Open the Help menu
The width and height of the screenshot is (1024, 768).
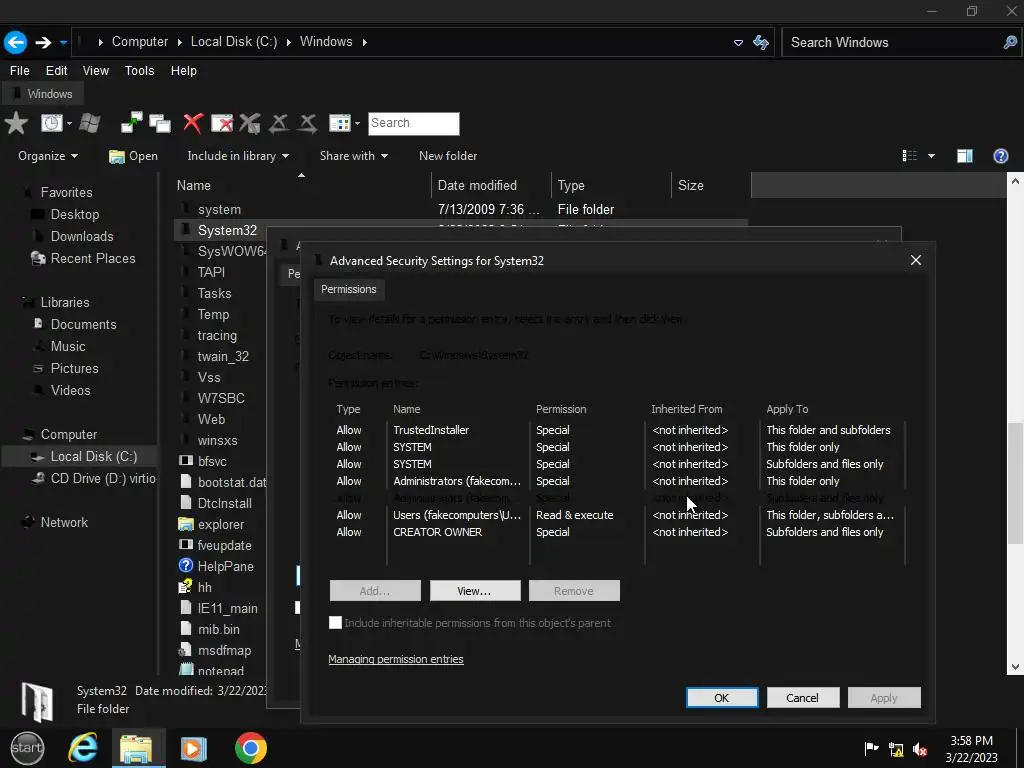coord(184,71)
